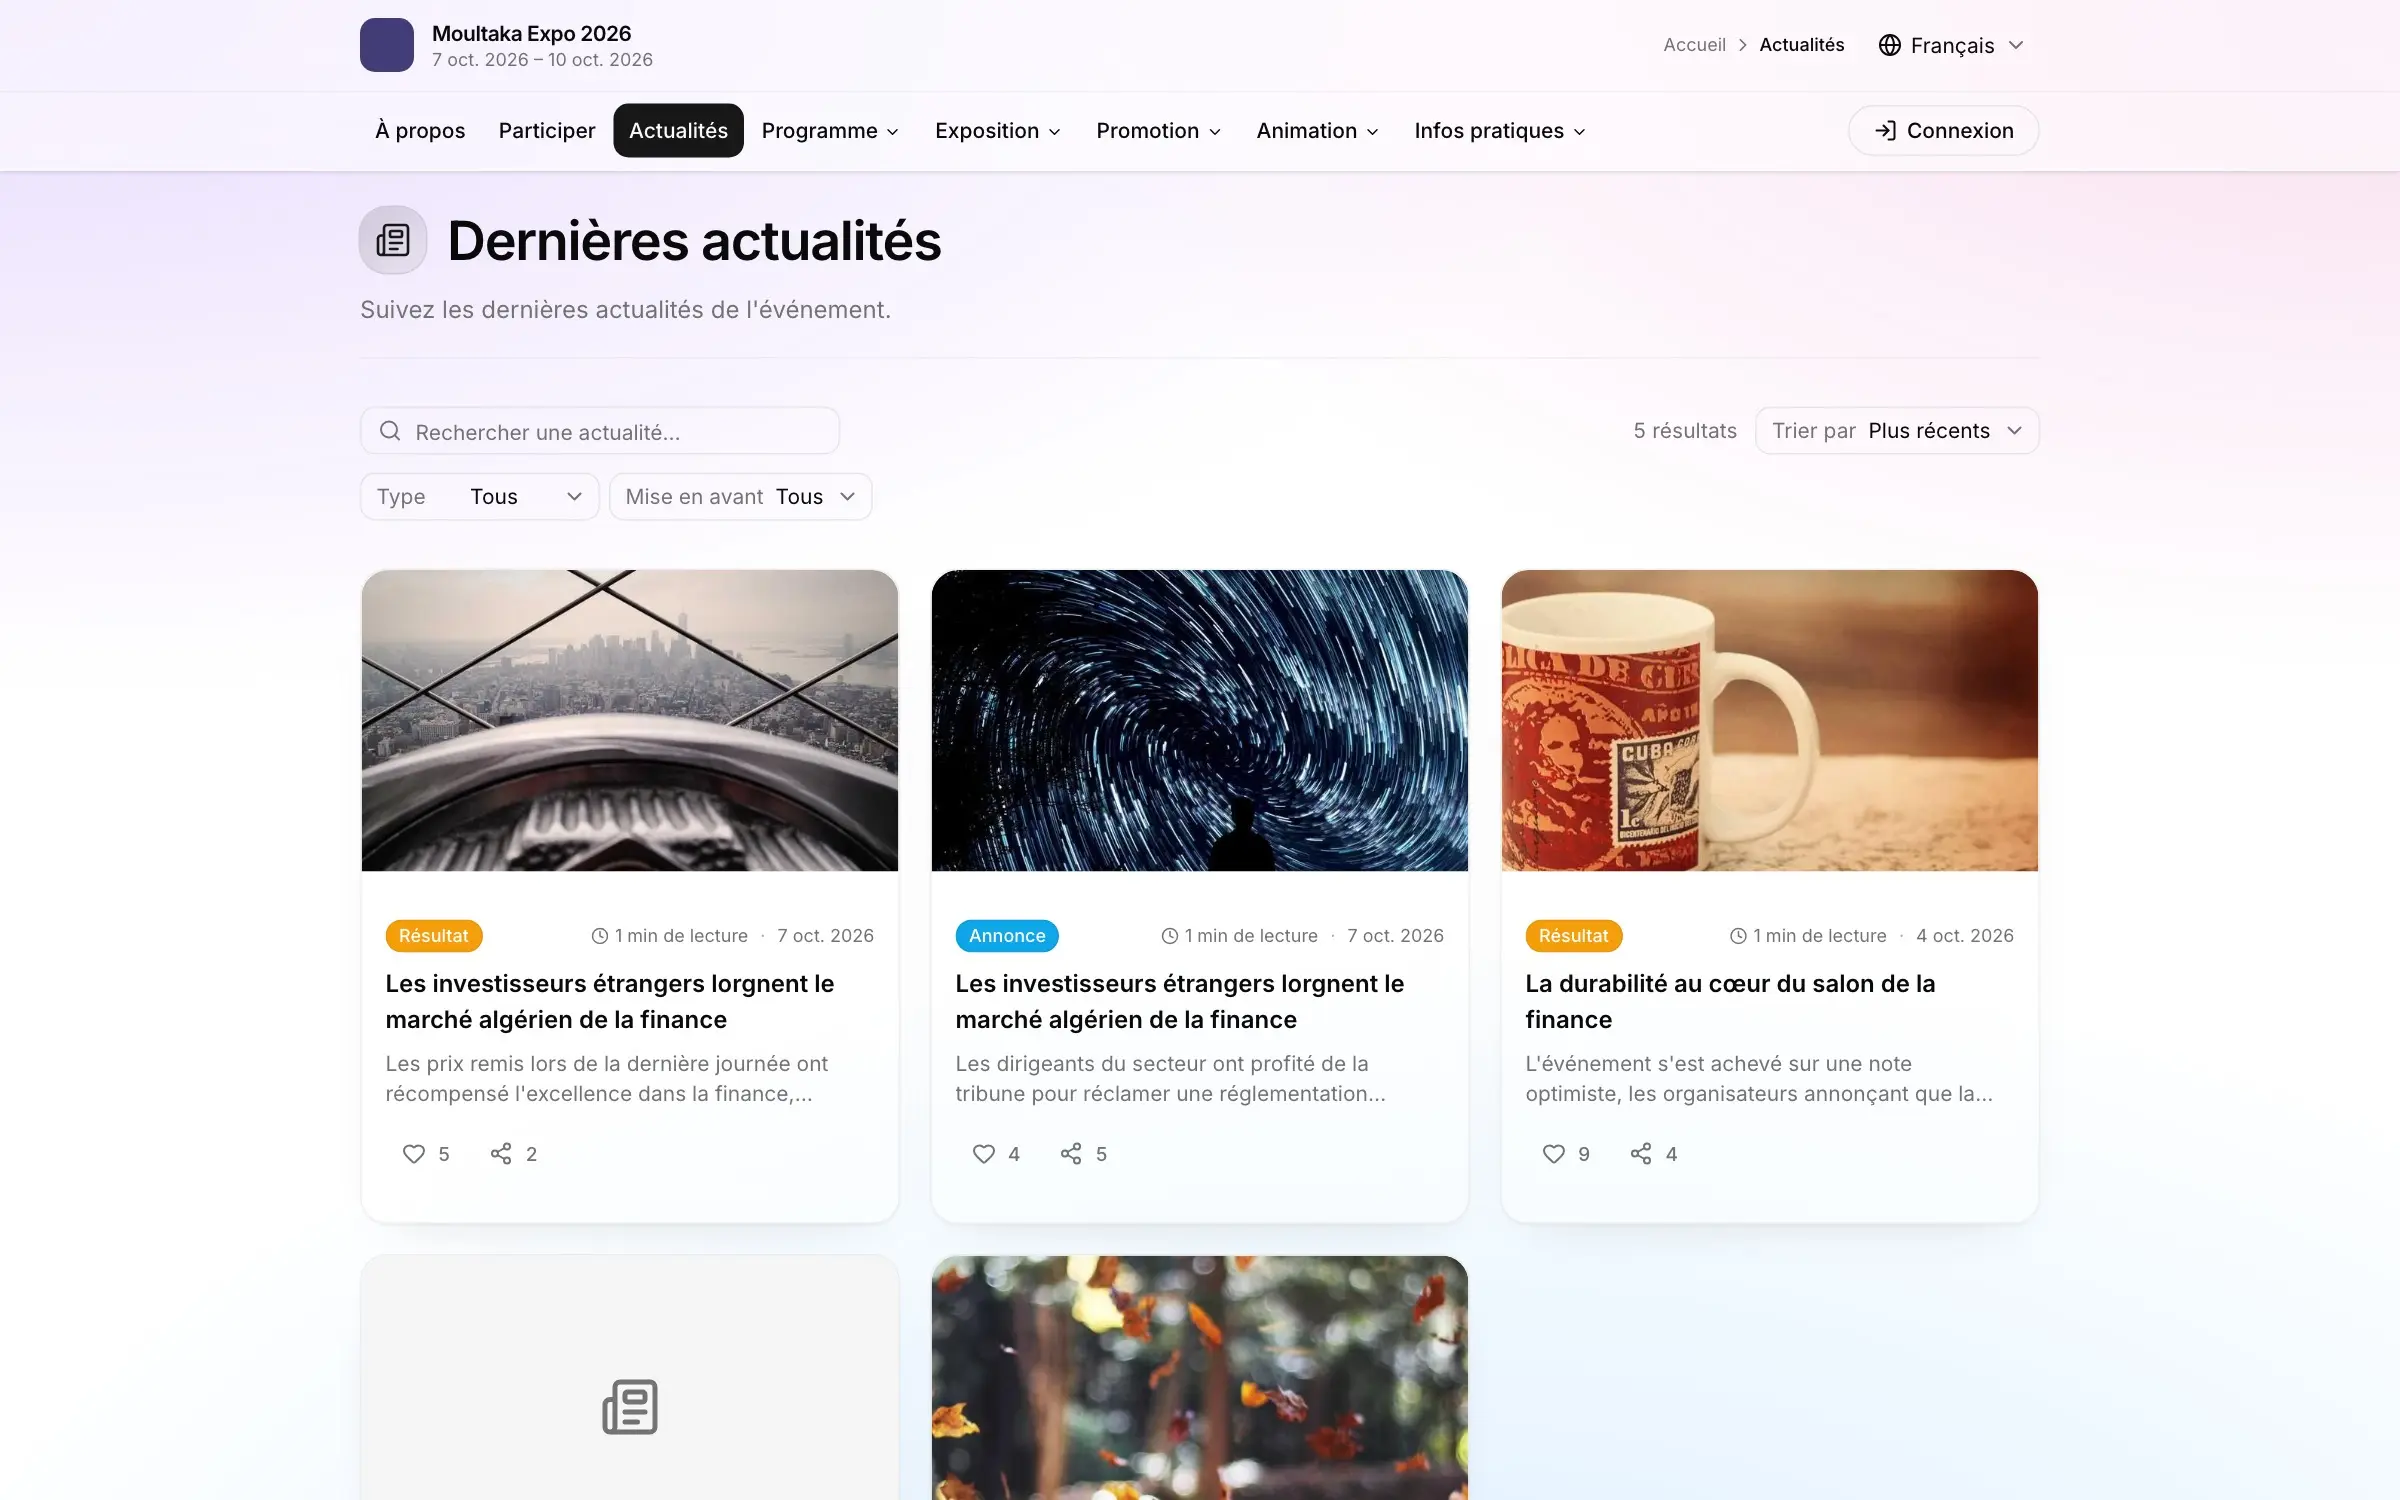Click the Connexion login arrow icon

click(x=1885, y=131)
